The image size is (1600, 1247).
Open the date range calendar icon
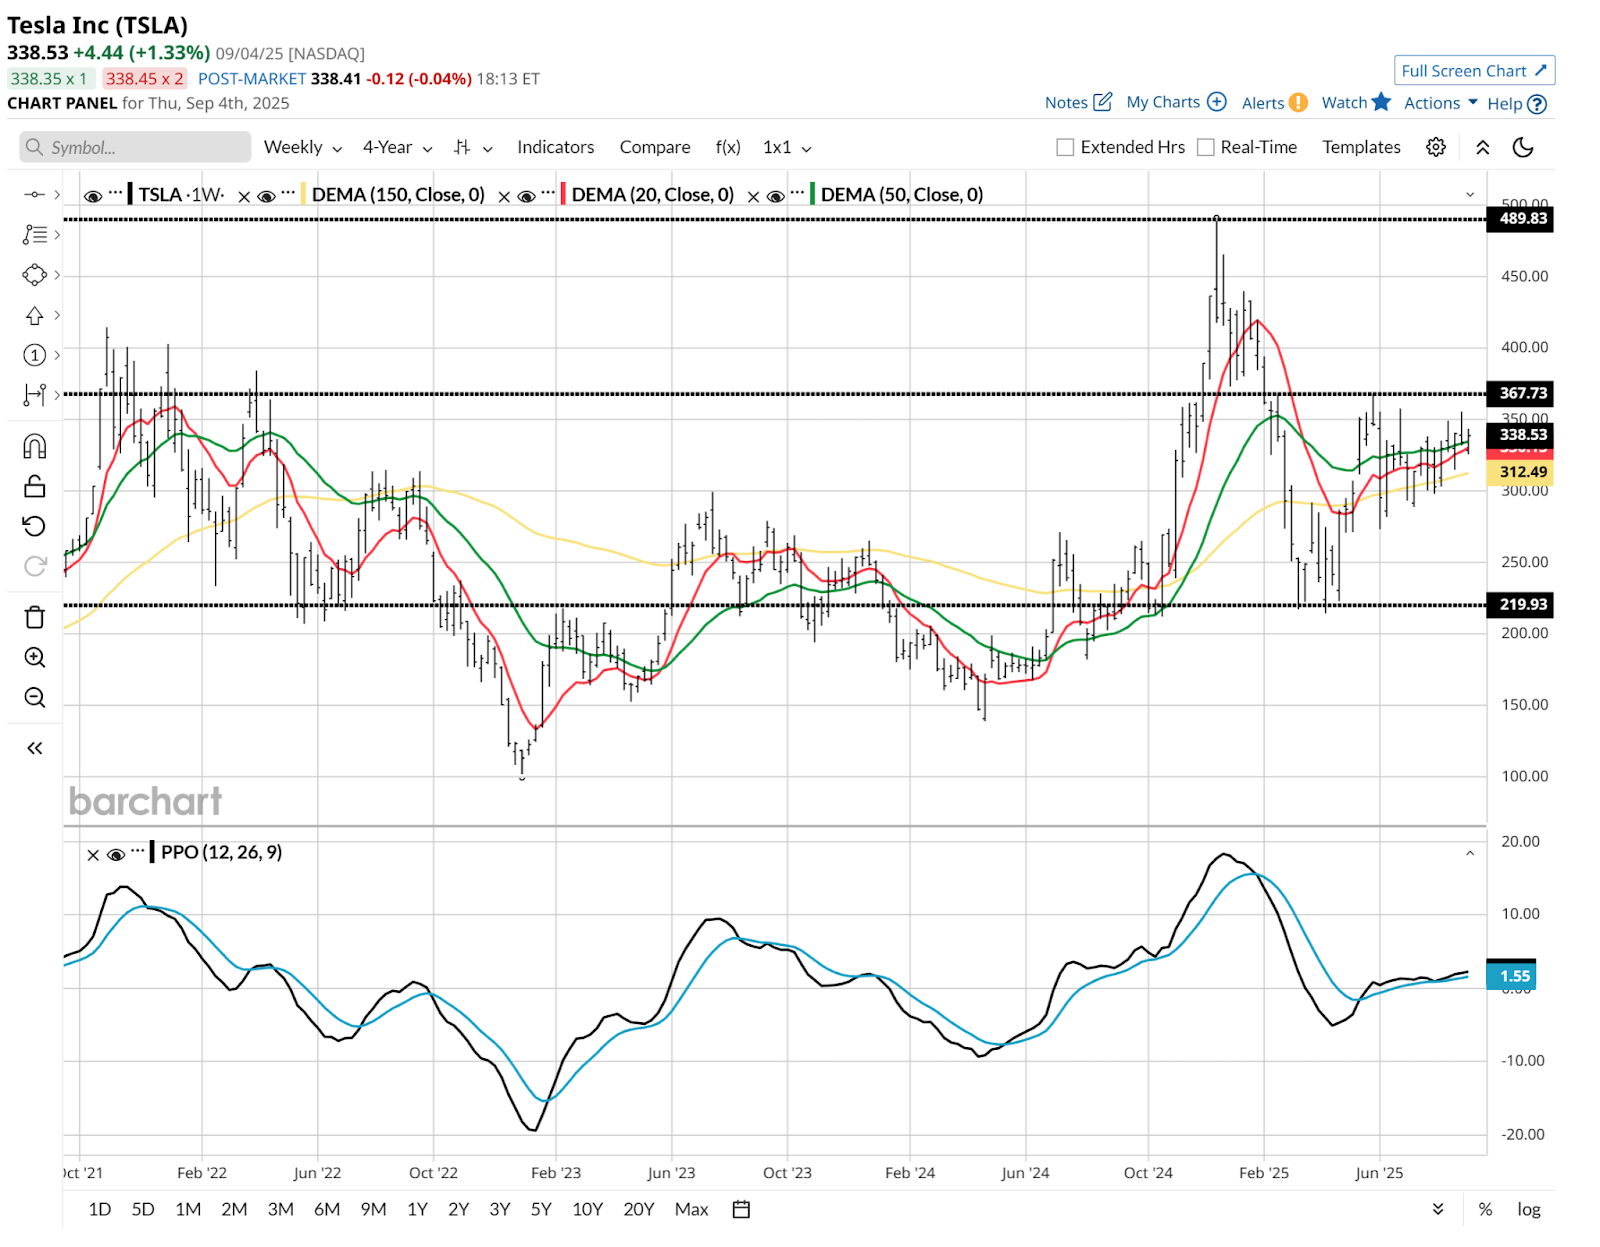point(741,1209)
